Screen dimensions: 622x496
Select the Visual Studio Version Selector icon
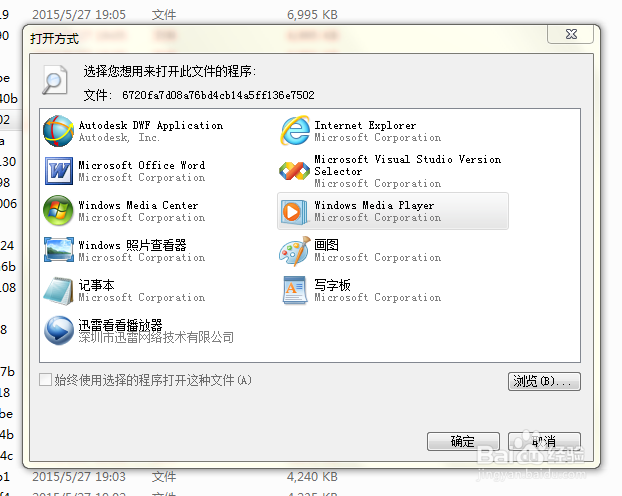[x=294, y=171]
